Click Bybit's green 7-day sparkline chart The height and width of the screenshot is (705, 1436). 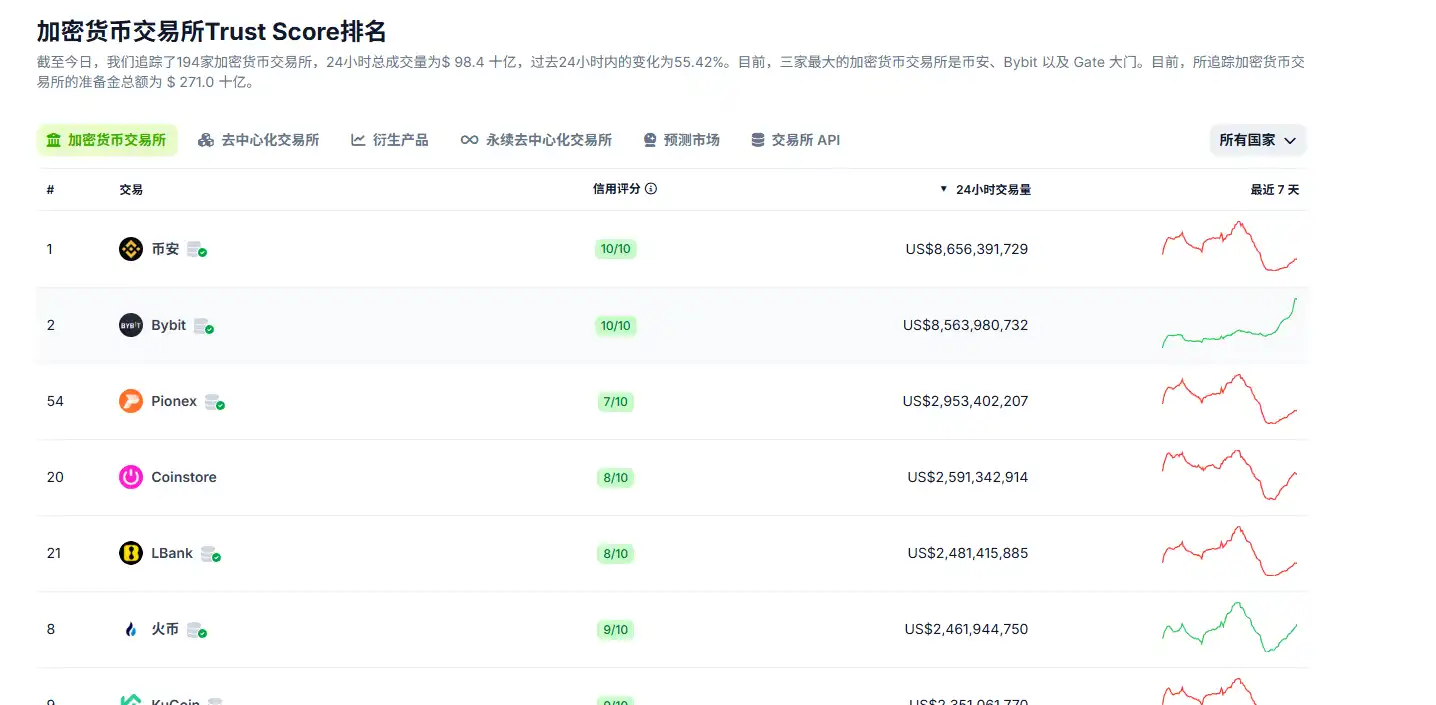pos(1230,325)
